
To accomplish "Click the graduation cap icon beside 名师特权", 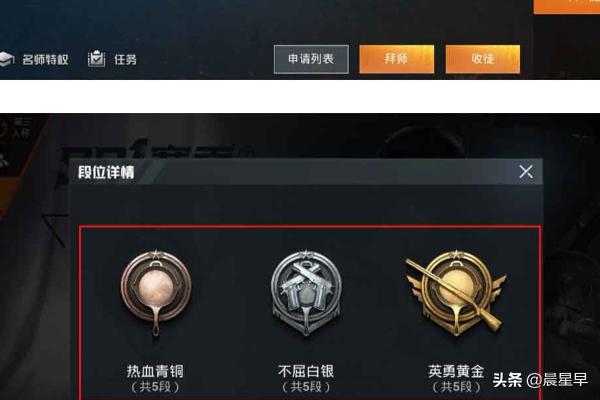I will tap(7, 59).
